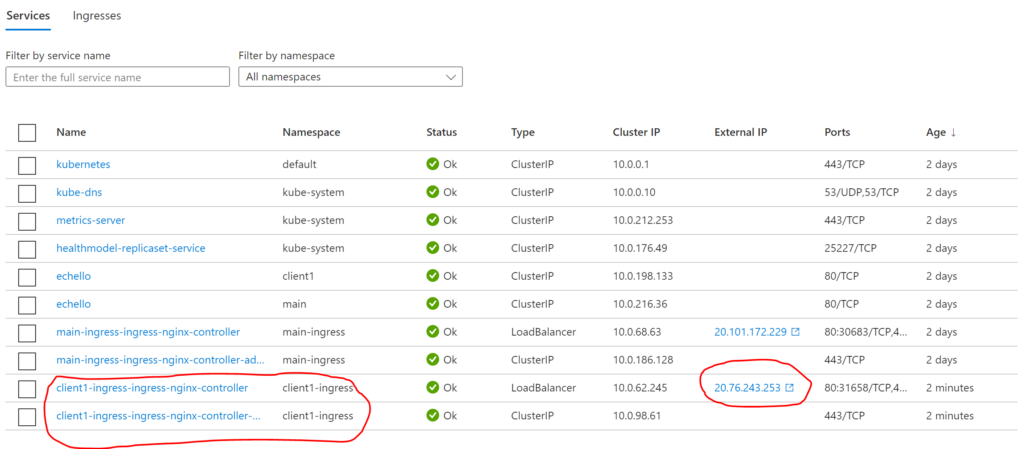Check the client1-ingress LoadBalancer row checkbox

click(x=27, y=390)
